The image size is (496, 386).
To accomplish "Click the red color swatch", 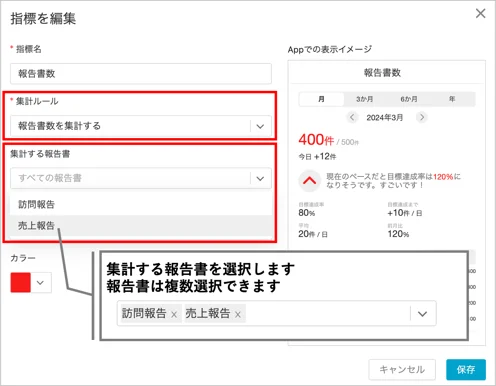I will tap(21, 283).
